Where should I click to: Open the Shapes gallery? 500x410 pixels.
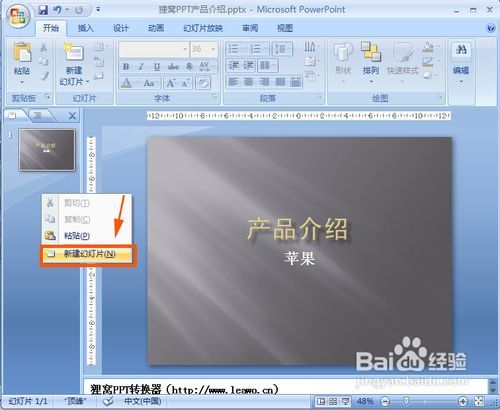pyautogui.click(x=343, y=61)
